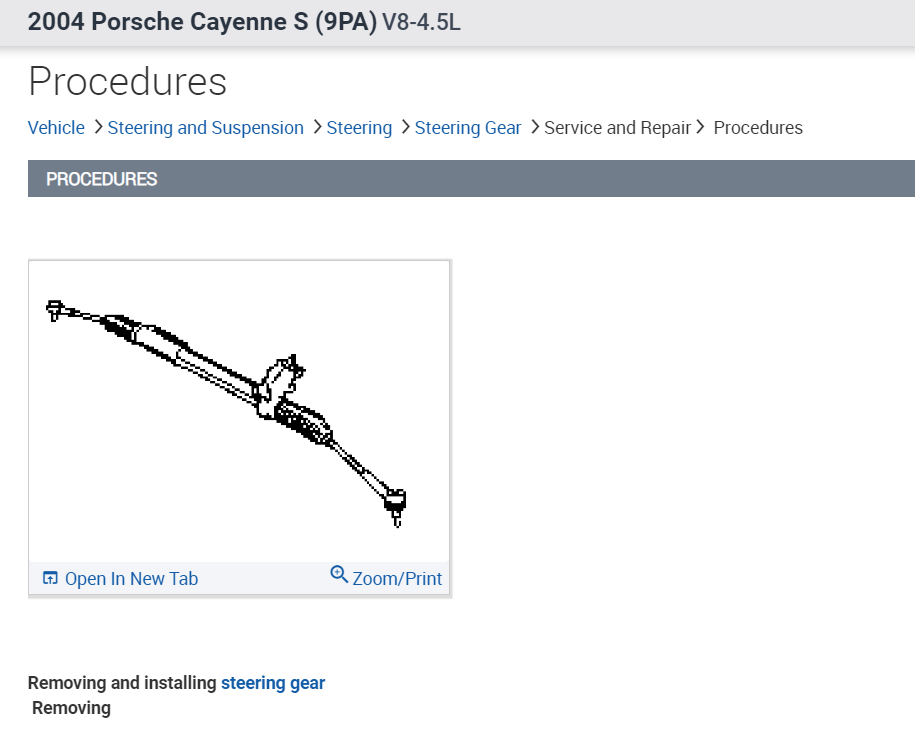Click the Removing and installing heading
915x730 pixels.
(x=120, y=682)
